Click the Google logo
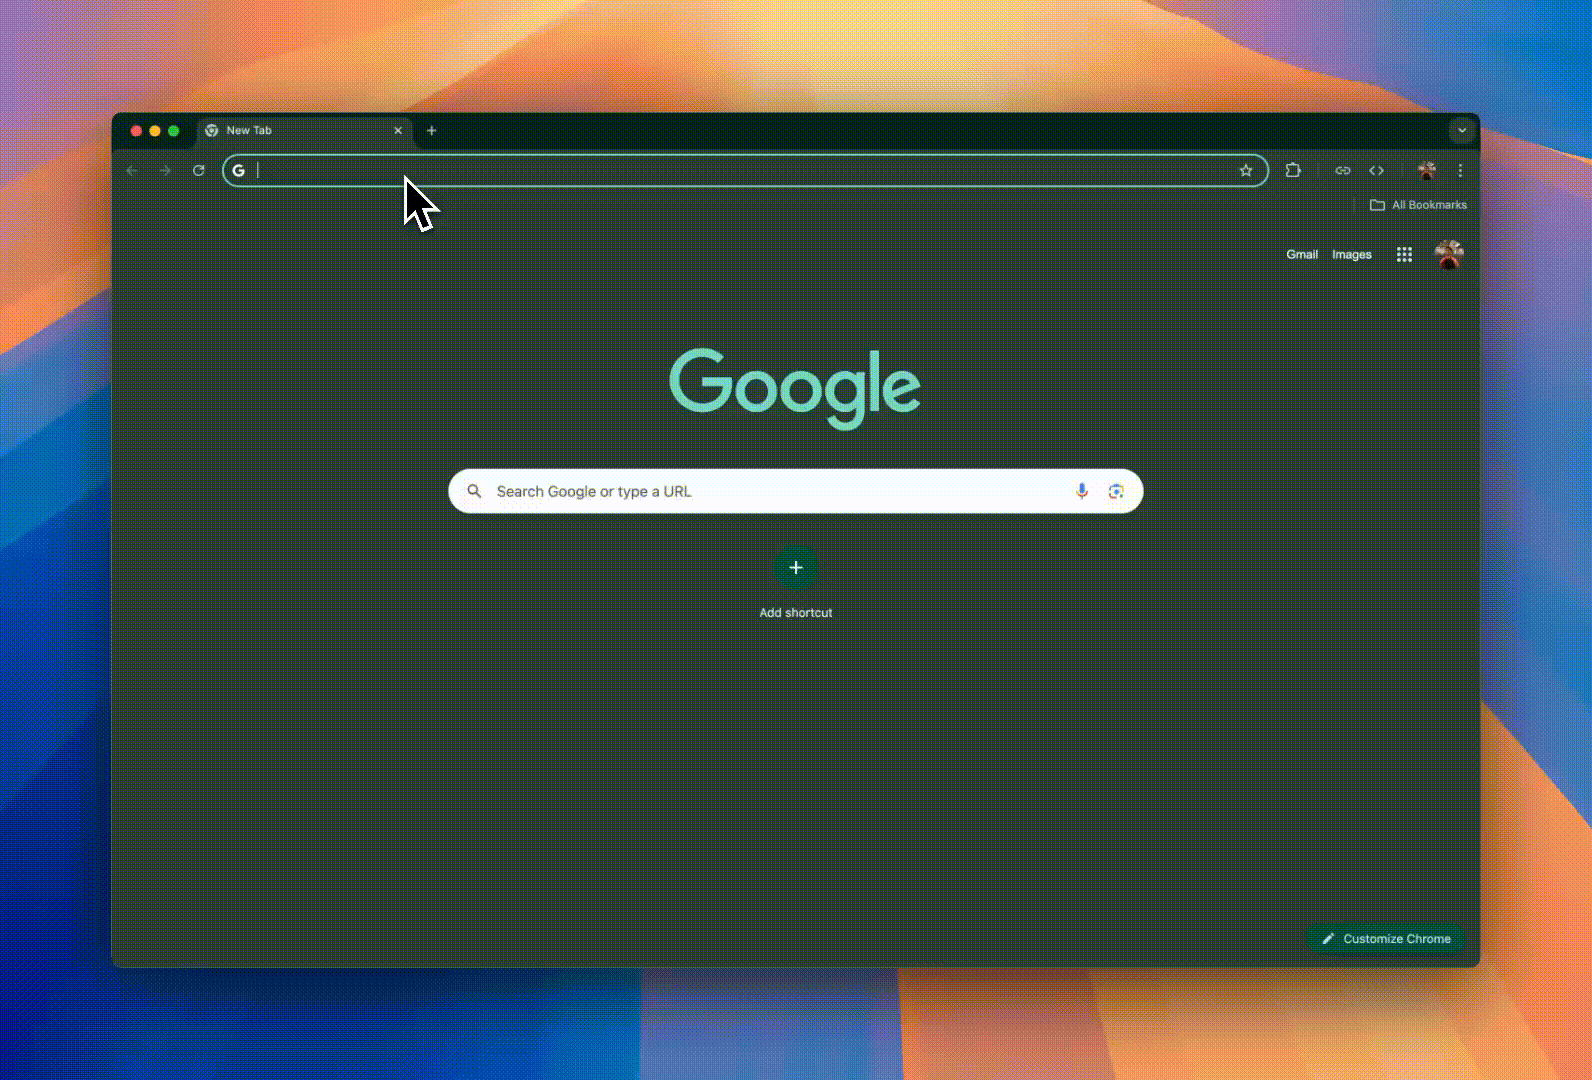Screen dimensions: 1592x1080 (x=795, y=388)
